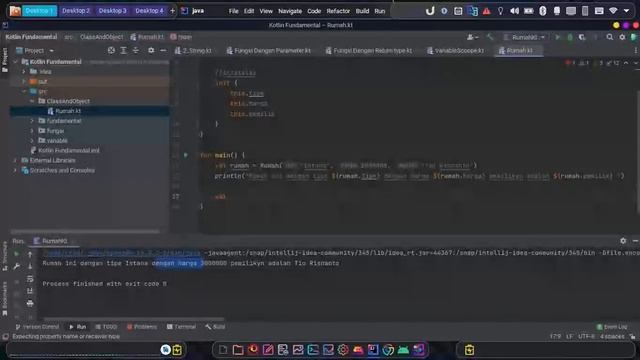Click the down arrow in Run console
Viewport: 640px width, 360px height.
click(x=30, y=266)
